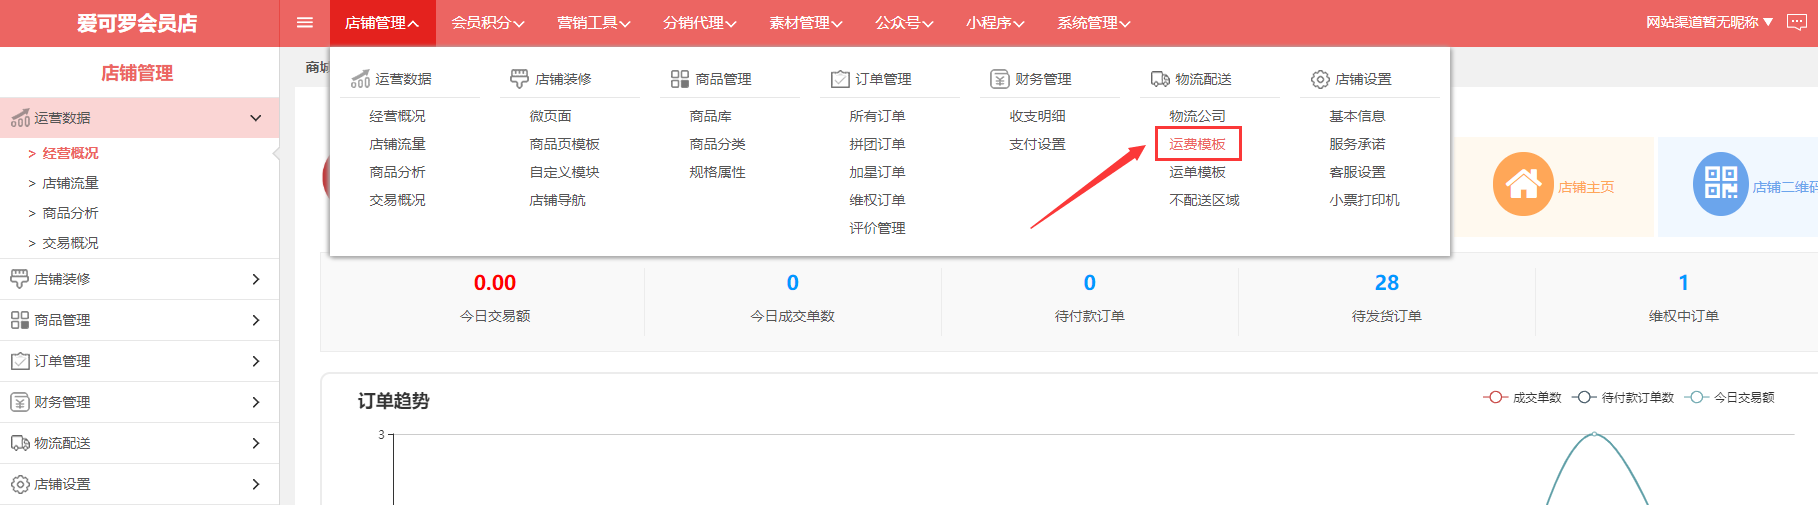Open 所有订单 under 订单管理

877,116
